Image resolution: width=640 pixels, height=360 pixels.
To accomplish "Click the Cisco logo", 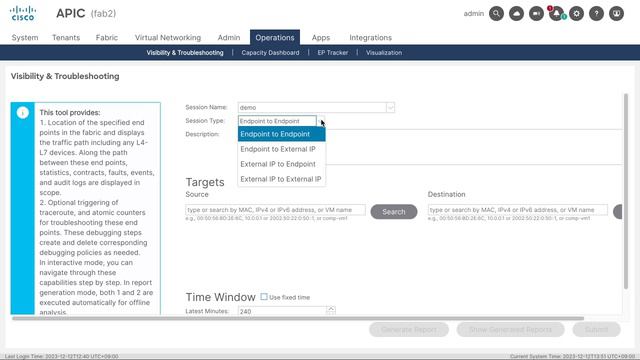I will click(23, 13).
